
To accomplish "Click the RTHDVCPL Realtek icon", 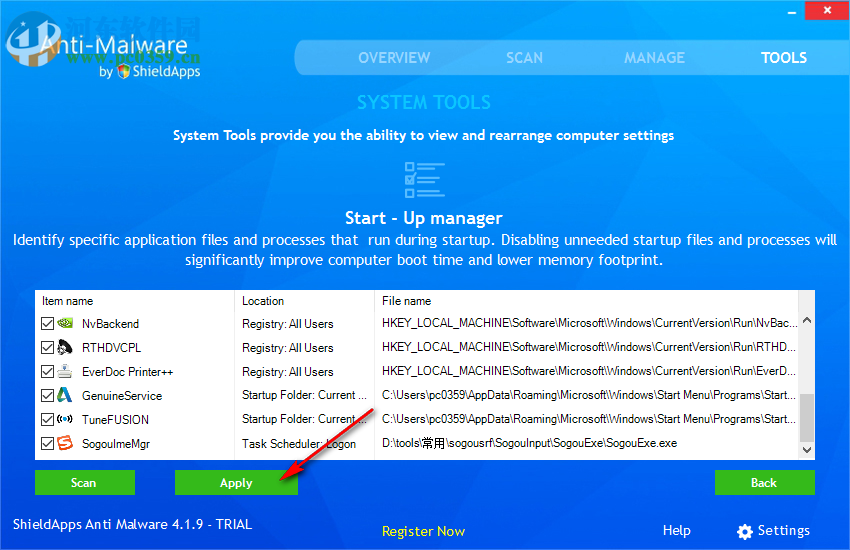I will (65, 347).
